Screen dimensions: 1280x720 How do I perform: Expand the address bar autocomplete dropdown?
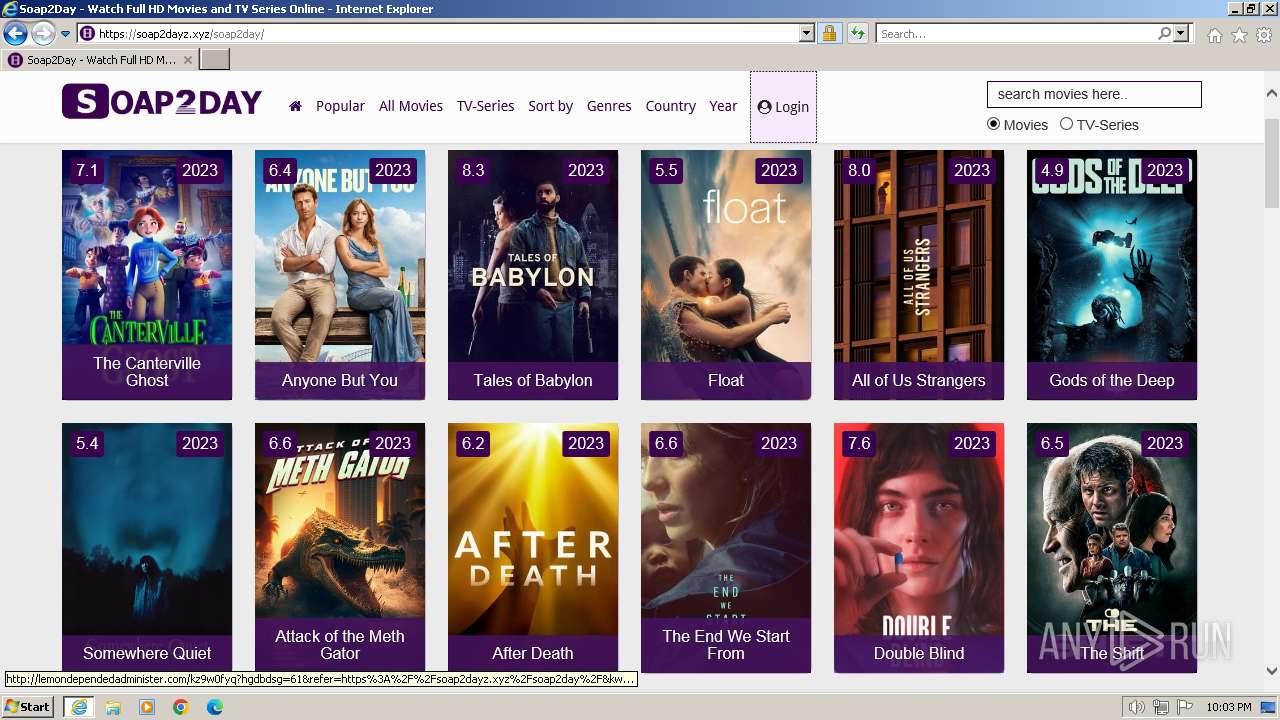point(807,34)
